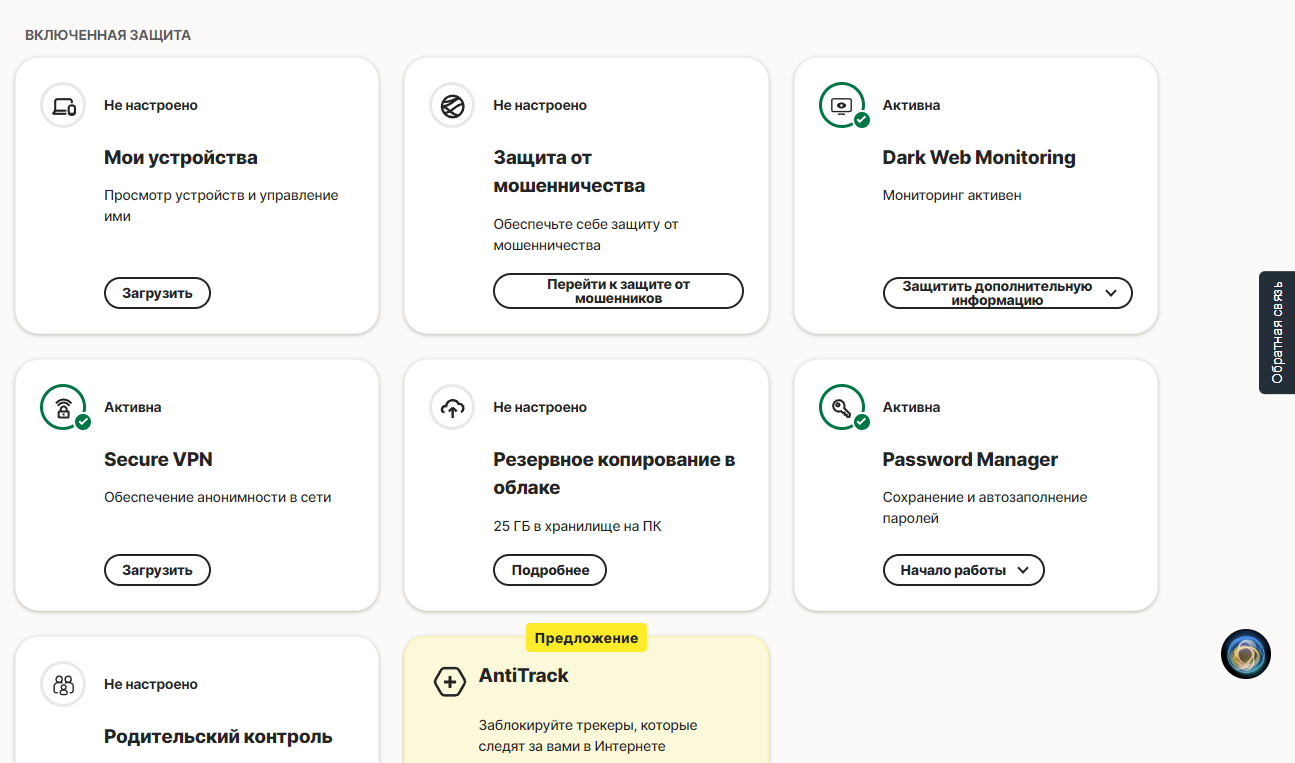Click the scam protection shield icon
The height and width of the screenshot is (763, 1295).
coord(453,106)
